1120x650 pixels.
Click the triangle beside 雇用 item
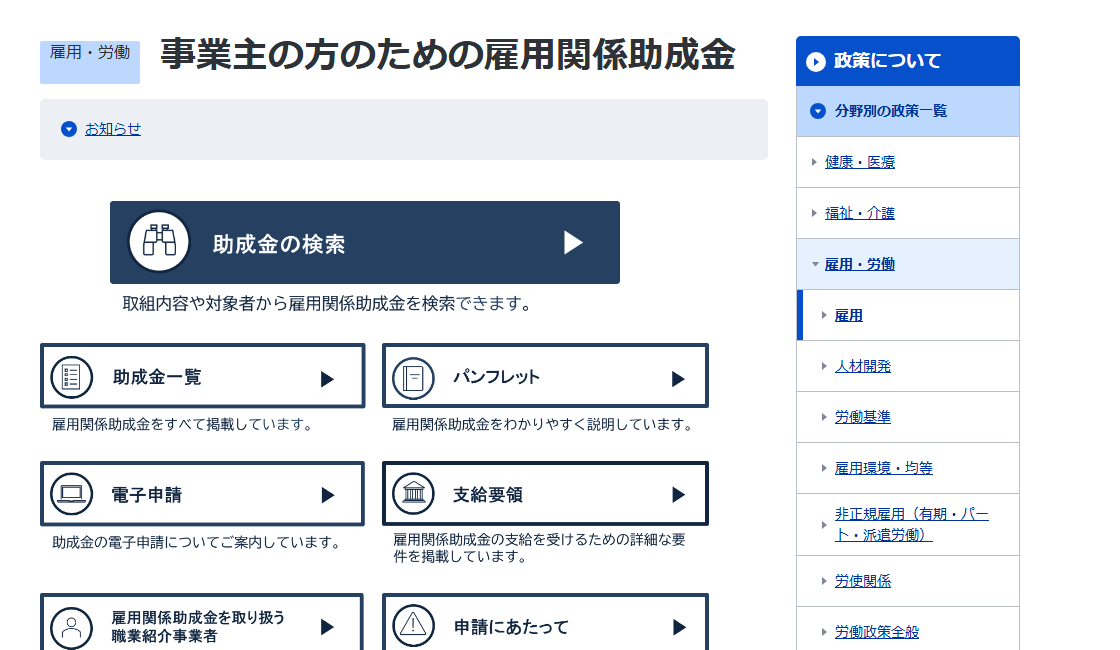click(x=824, y=315)
